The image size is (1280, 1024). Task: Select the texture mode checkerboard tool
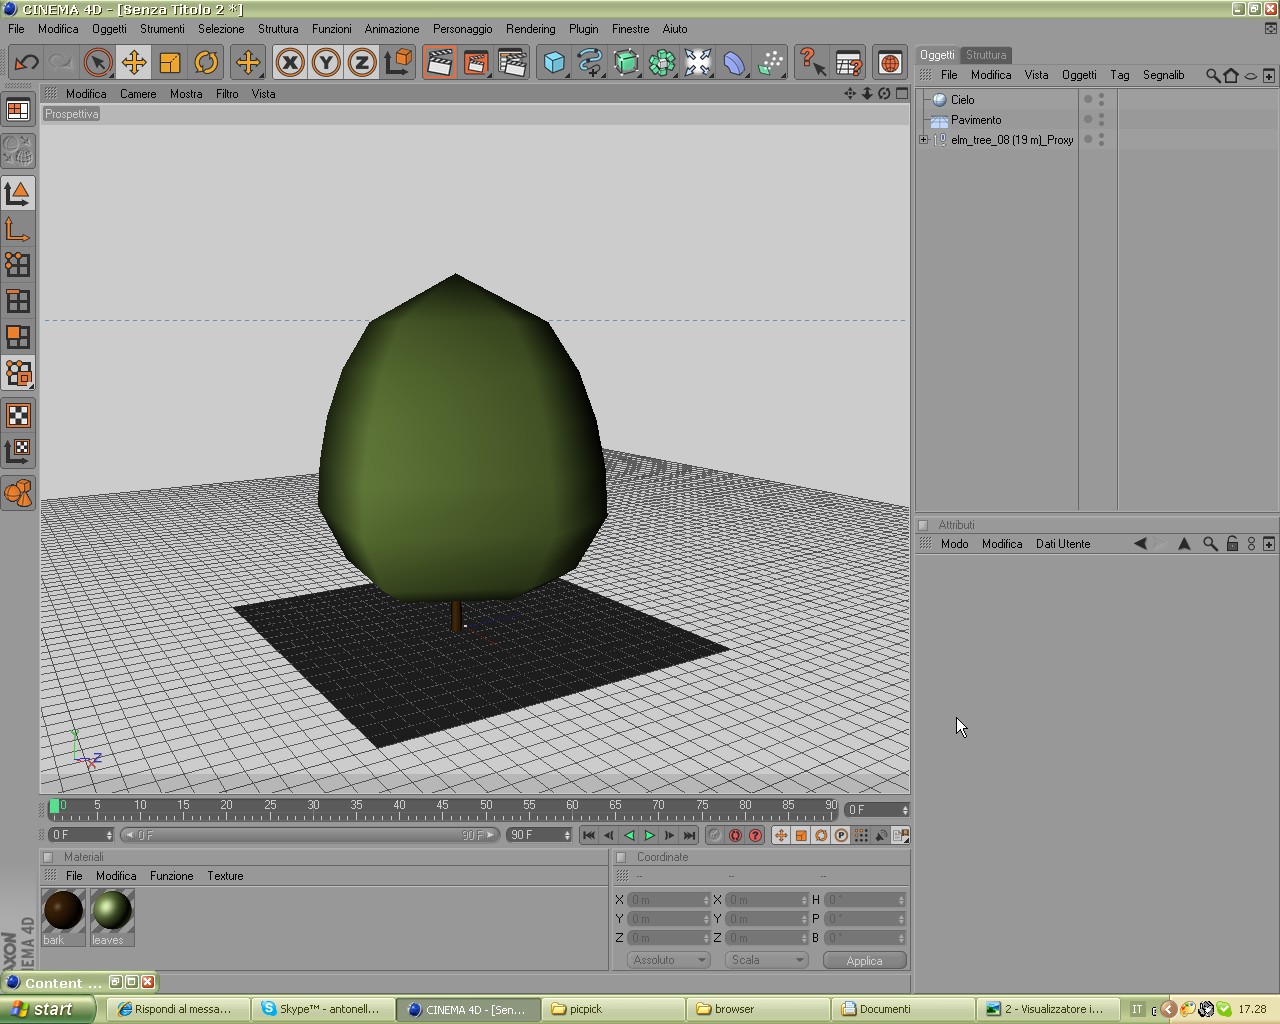click(18, 415)
